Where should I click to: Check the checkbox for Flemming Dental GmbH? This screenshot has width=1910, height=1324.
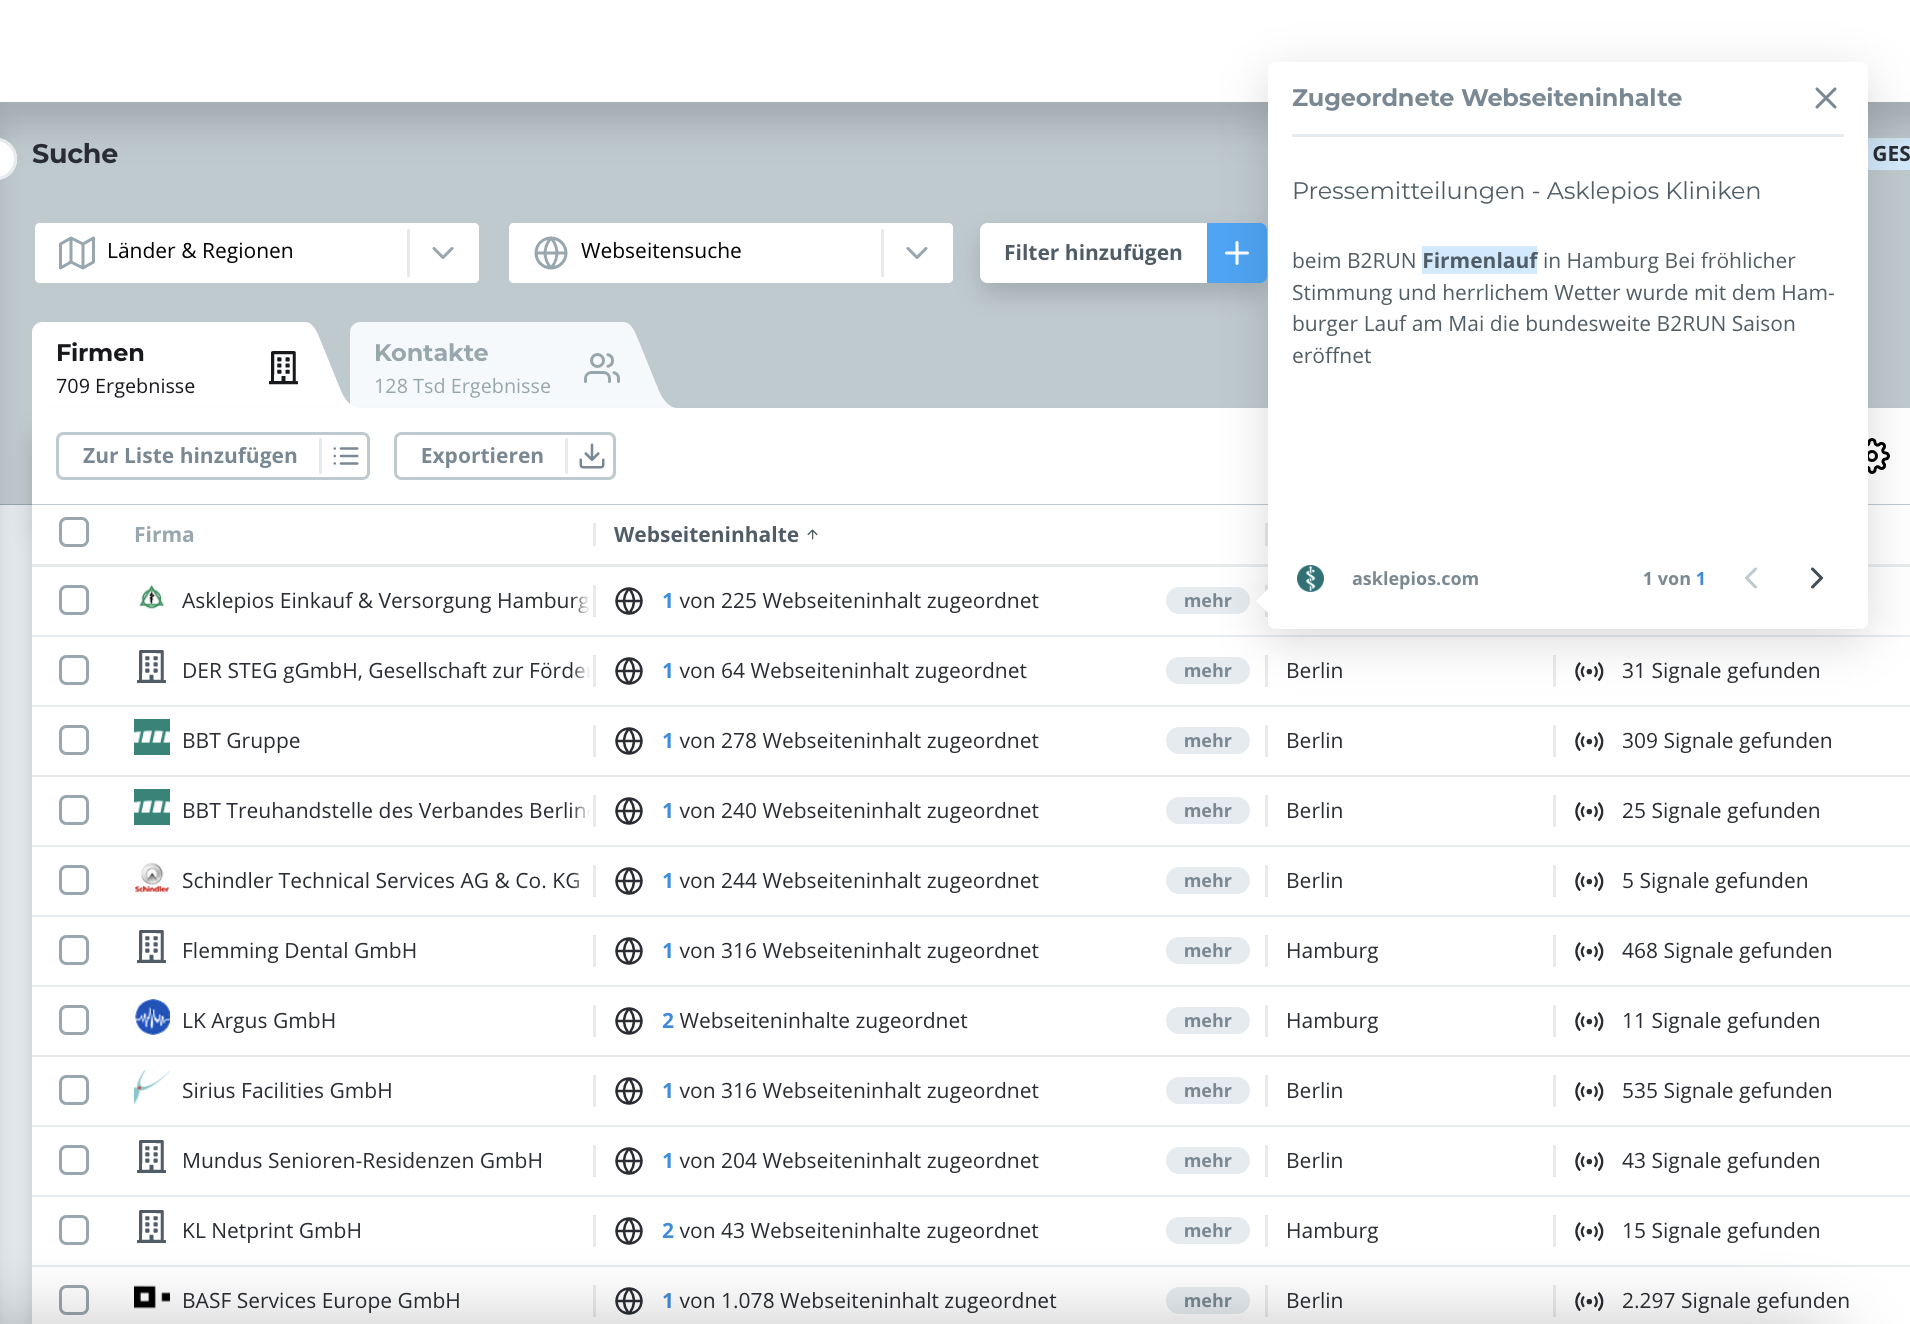74,950
